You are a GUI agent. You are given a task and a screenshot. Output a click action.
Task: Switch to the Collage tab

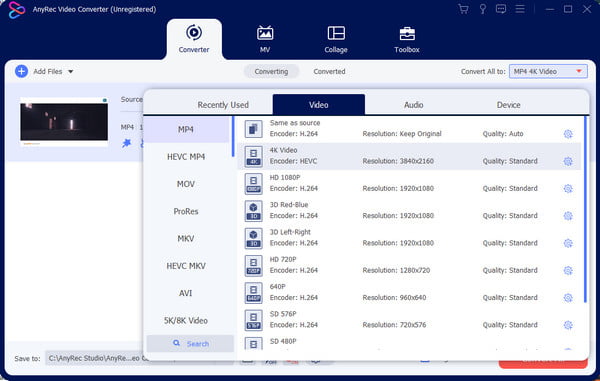click(336, 39)
